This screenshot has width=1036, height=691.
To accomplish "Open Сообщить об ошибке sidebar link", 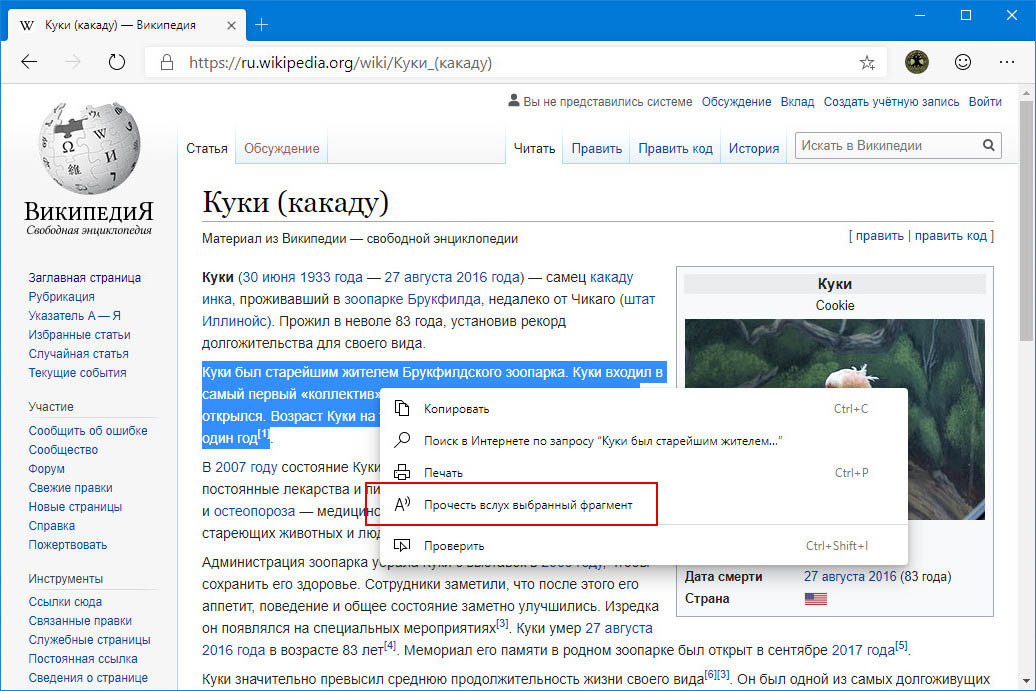I will pyautogui.click(x=88, y=431).
